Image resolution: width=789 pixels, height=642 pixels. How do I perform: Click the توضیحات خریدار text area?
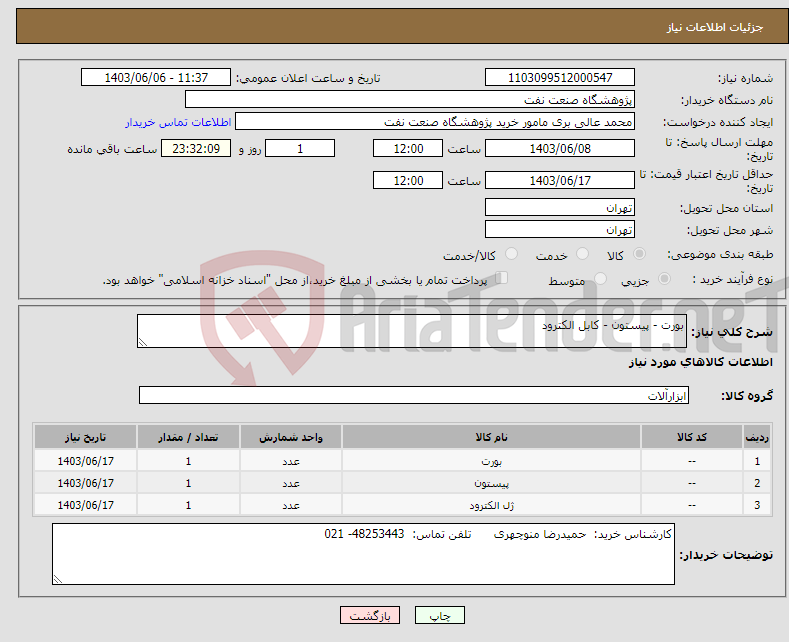pyautogui.click(x=363, y=554)
